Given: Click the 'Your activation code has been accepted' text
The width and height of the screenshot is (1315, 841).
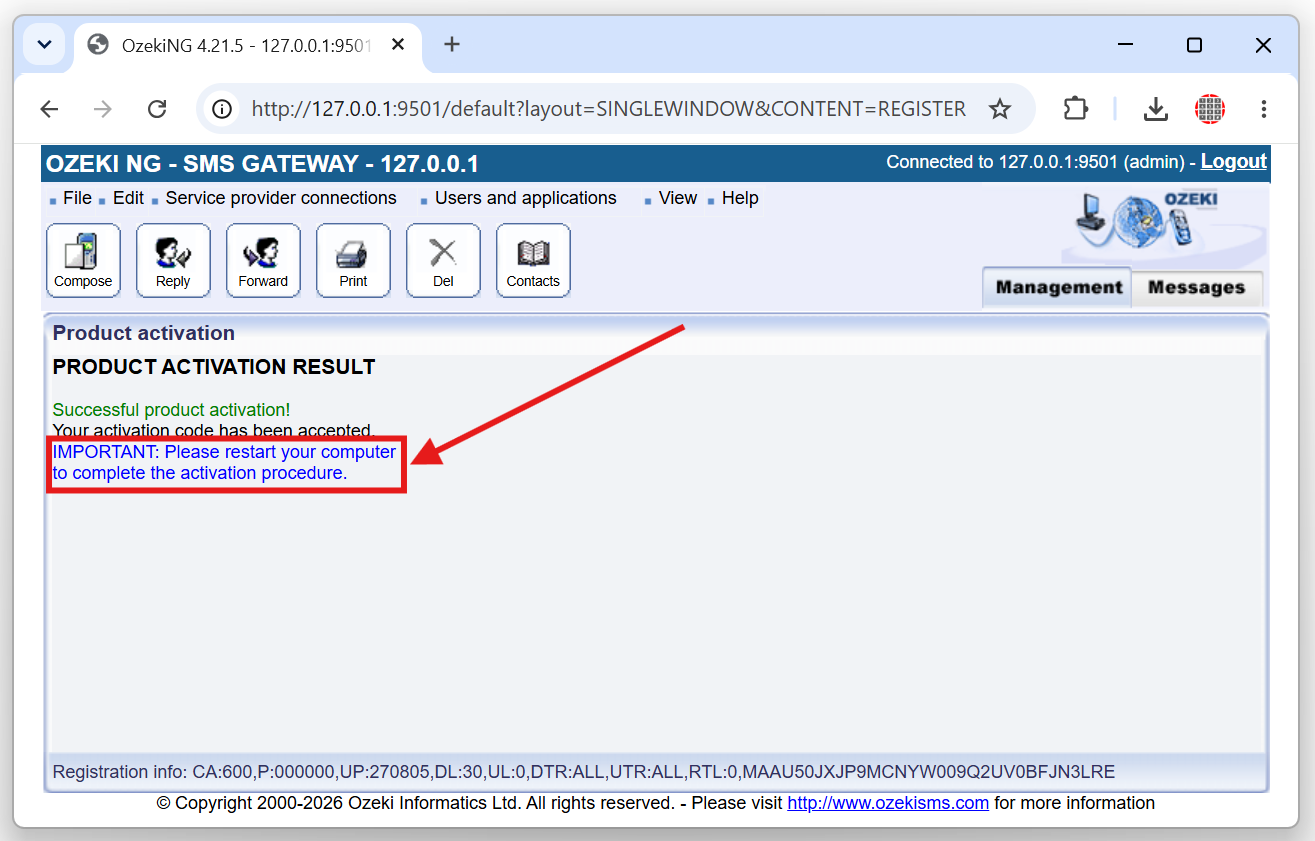Looking at the screenshot, I should coord(213,431).
